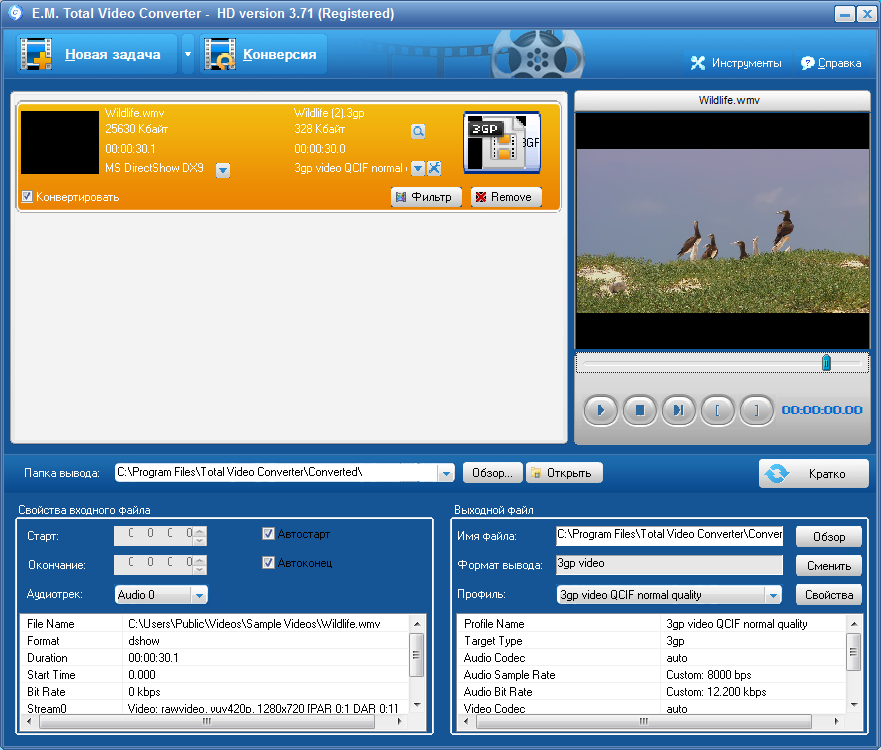Expand the 3gp video QCIF normal quality profile dropdown
The height and width of the screenshot is (750, 881).
[x=773, y=595]
